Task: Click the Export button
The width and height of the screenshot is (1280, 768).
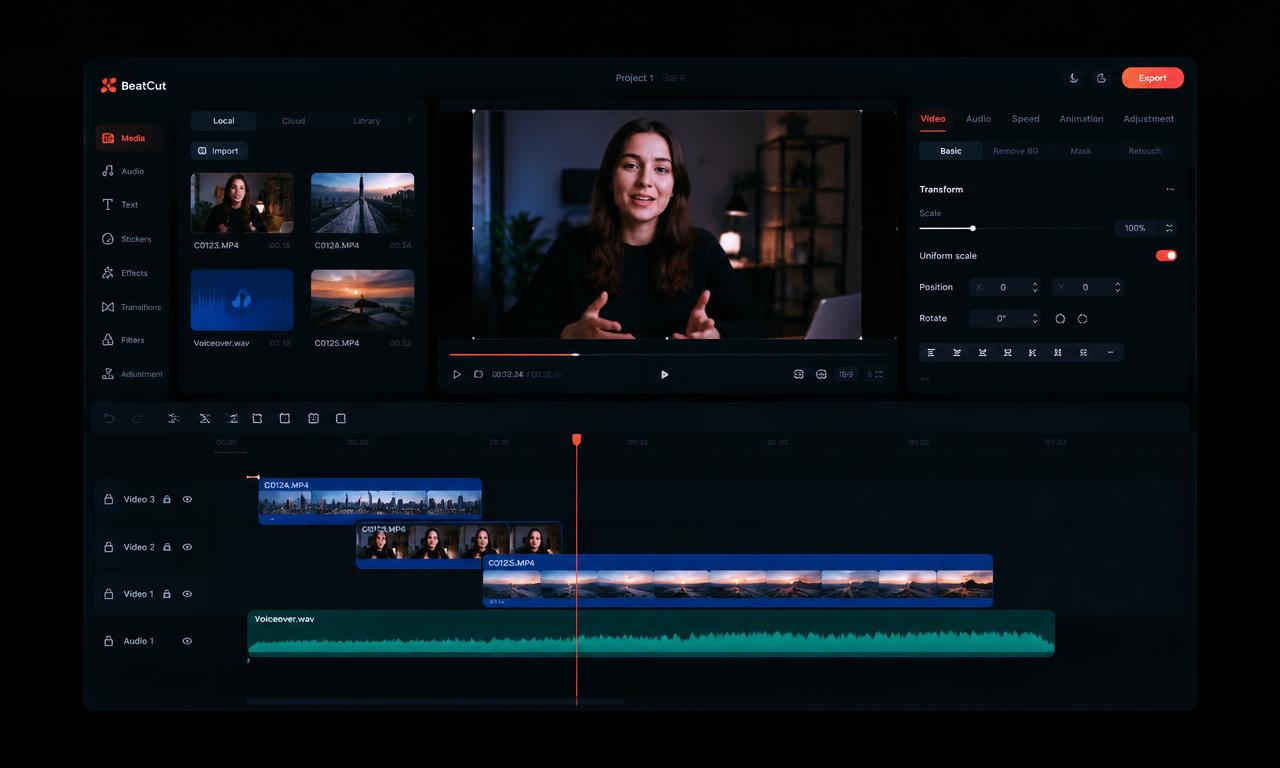Action: [1152, 78]
